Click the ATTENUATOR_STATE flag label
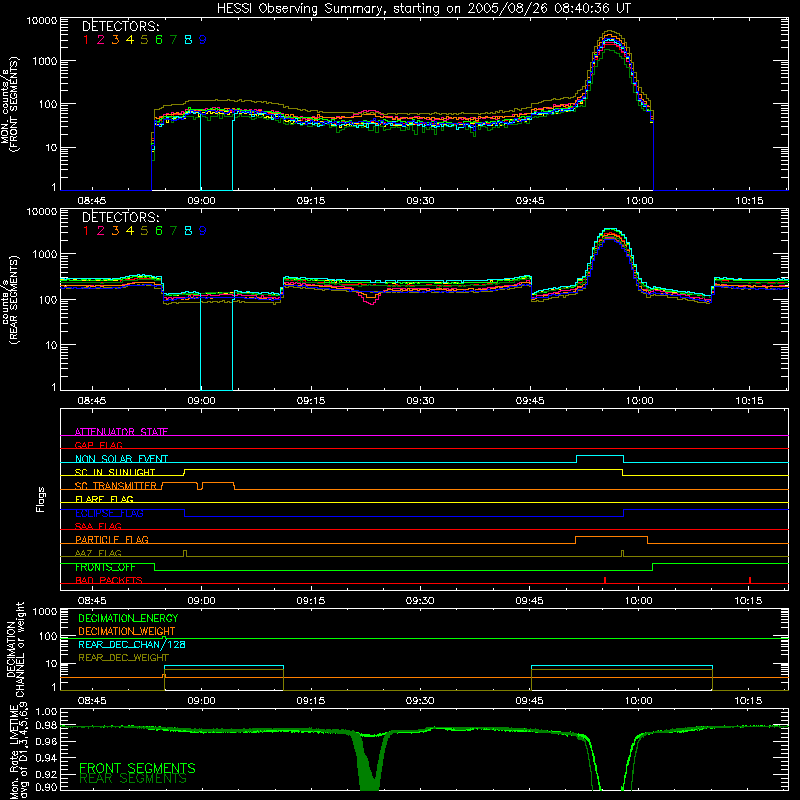800x800 pixels. point(121,432)
